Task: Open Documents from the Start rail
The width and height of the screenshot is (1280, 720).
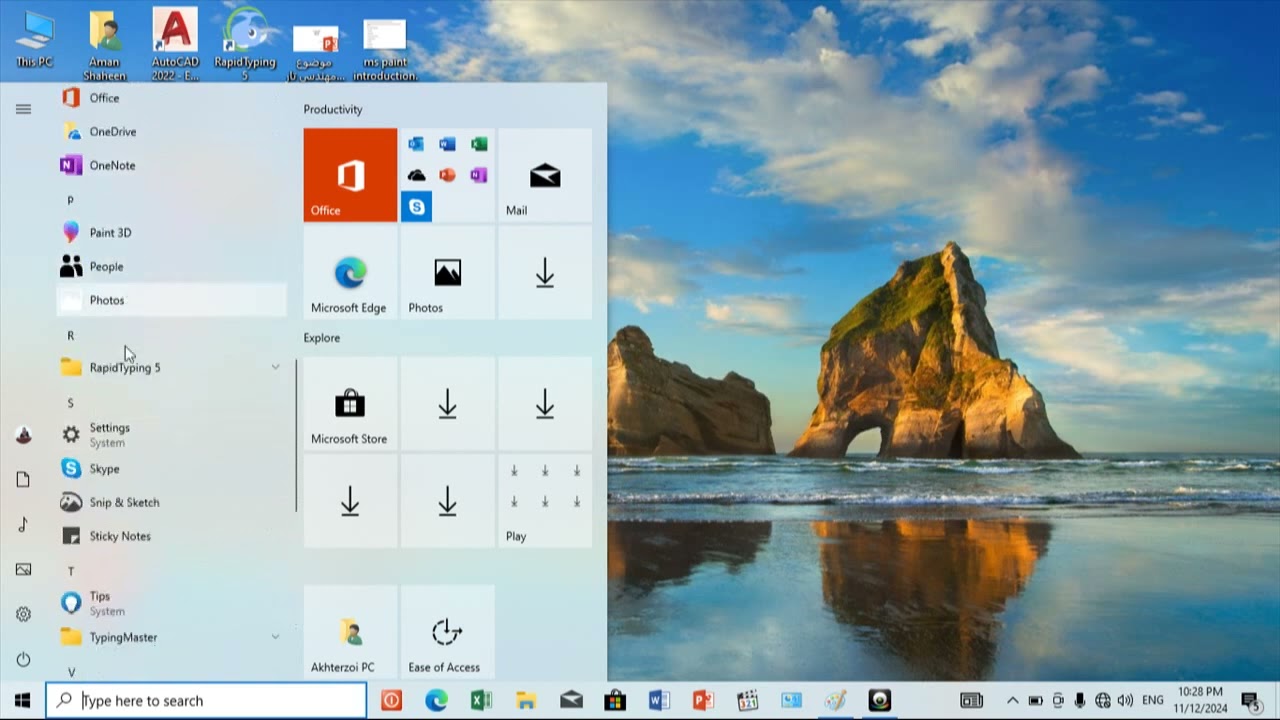Action: [x=23, y=480]
